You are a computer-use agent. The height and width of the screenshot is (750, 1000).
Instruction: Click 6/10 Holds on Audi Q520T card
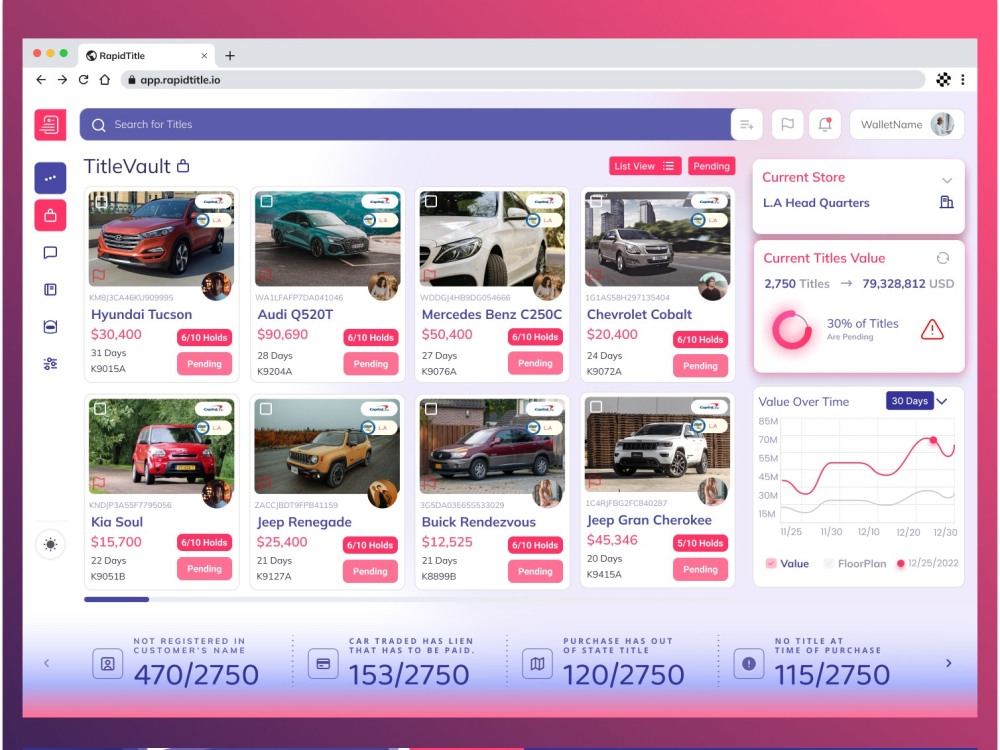tap(371, 337)
